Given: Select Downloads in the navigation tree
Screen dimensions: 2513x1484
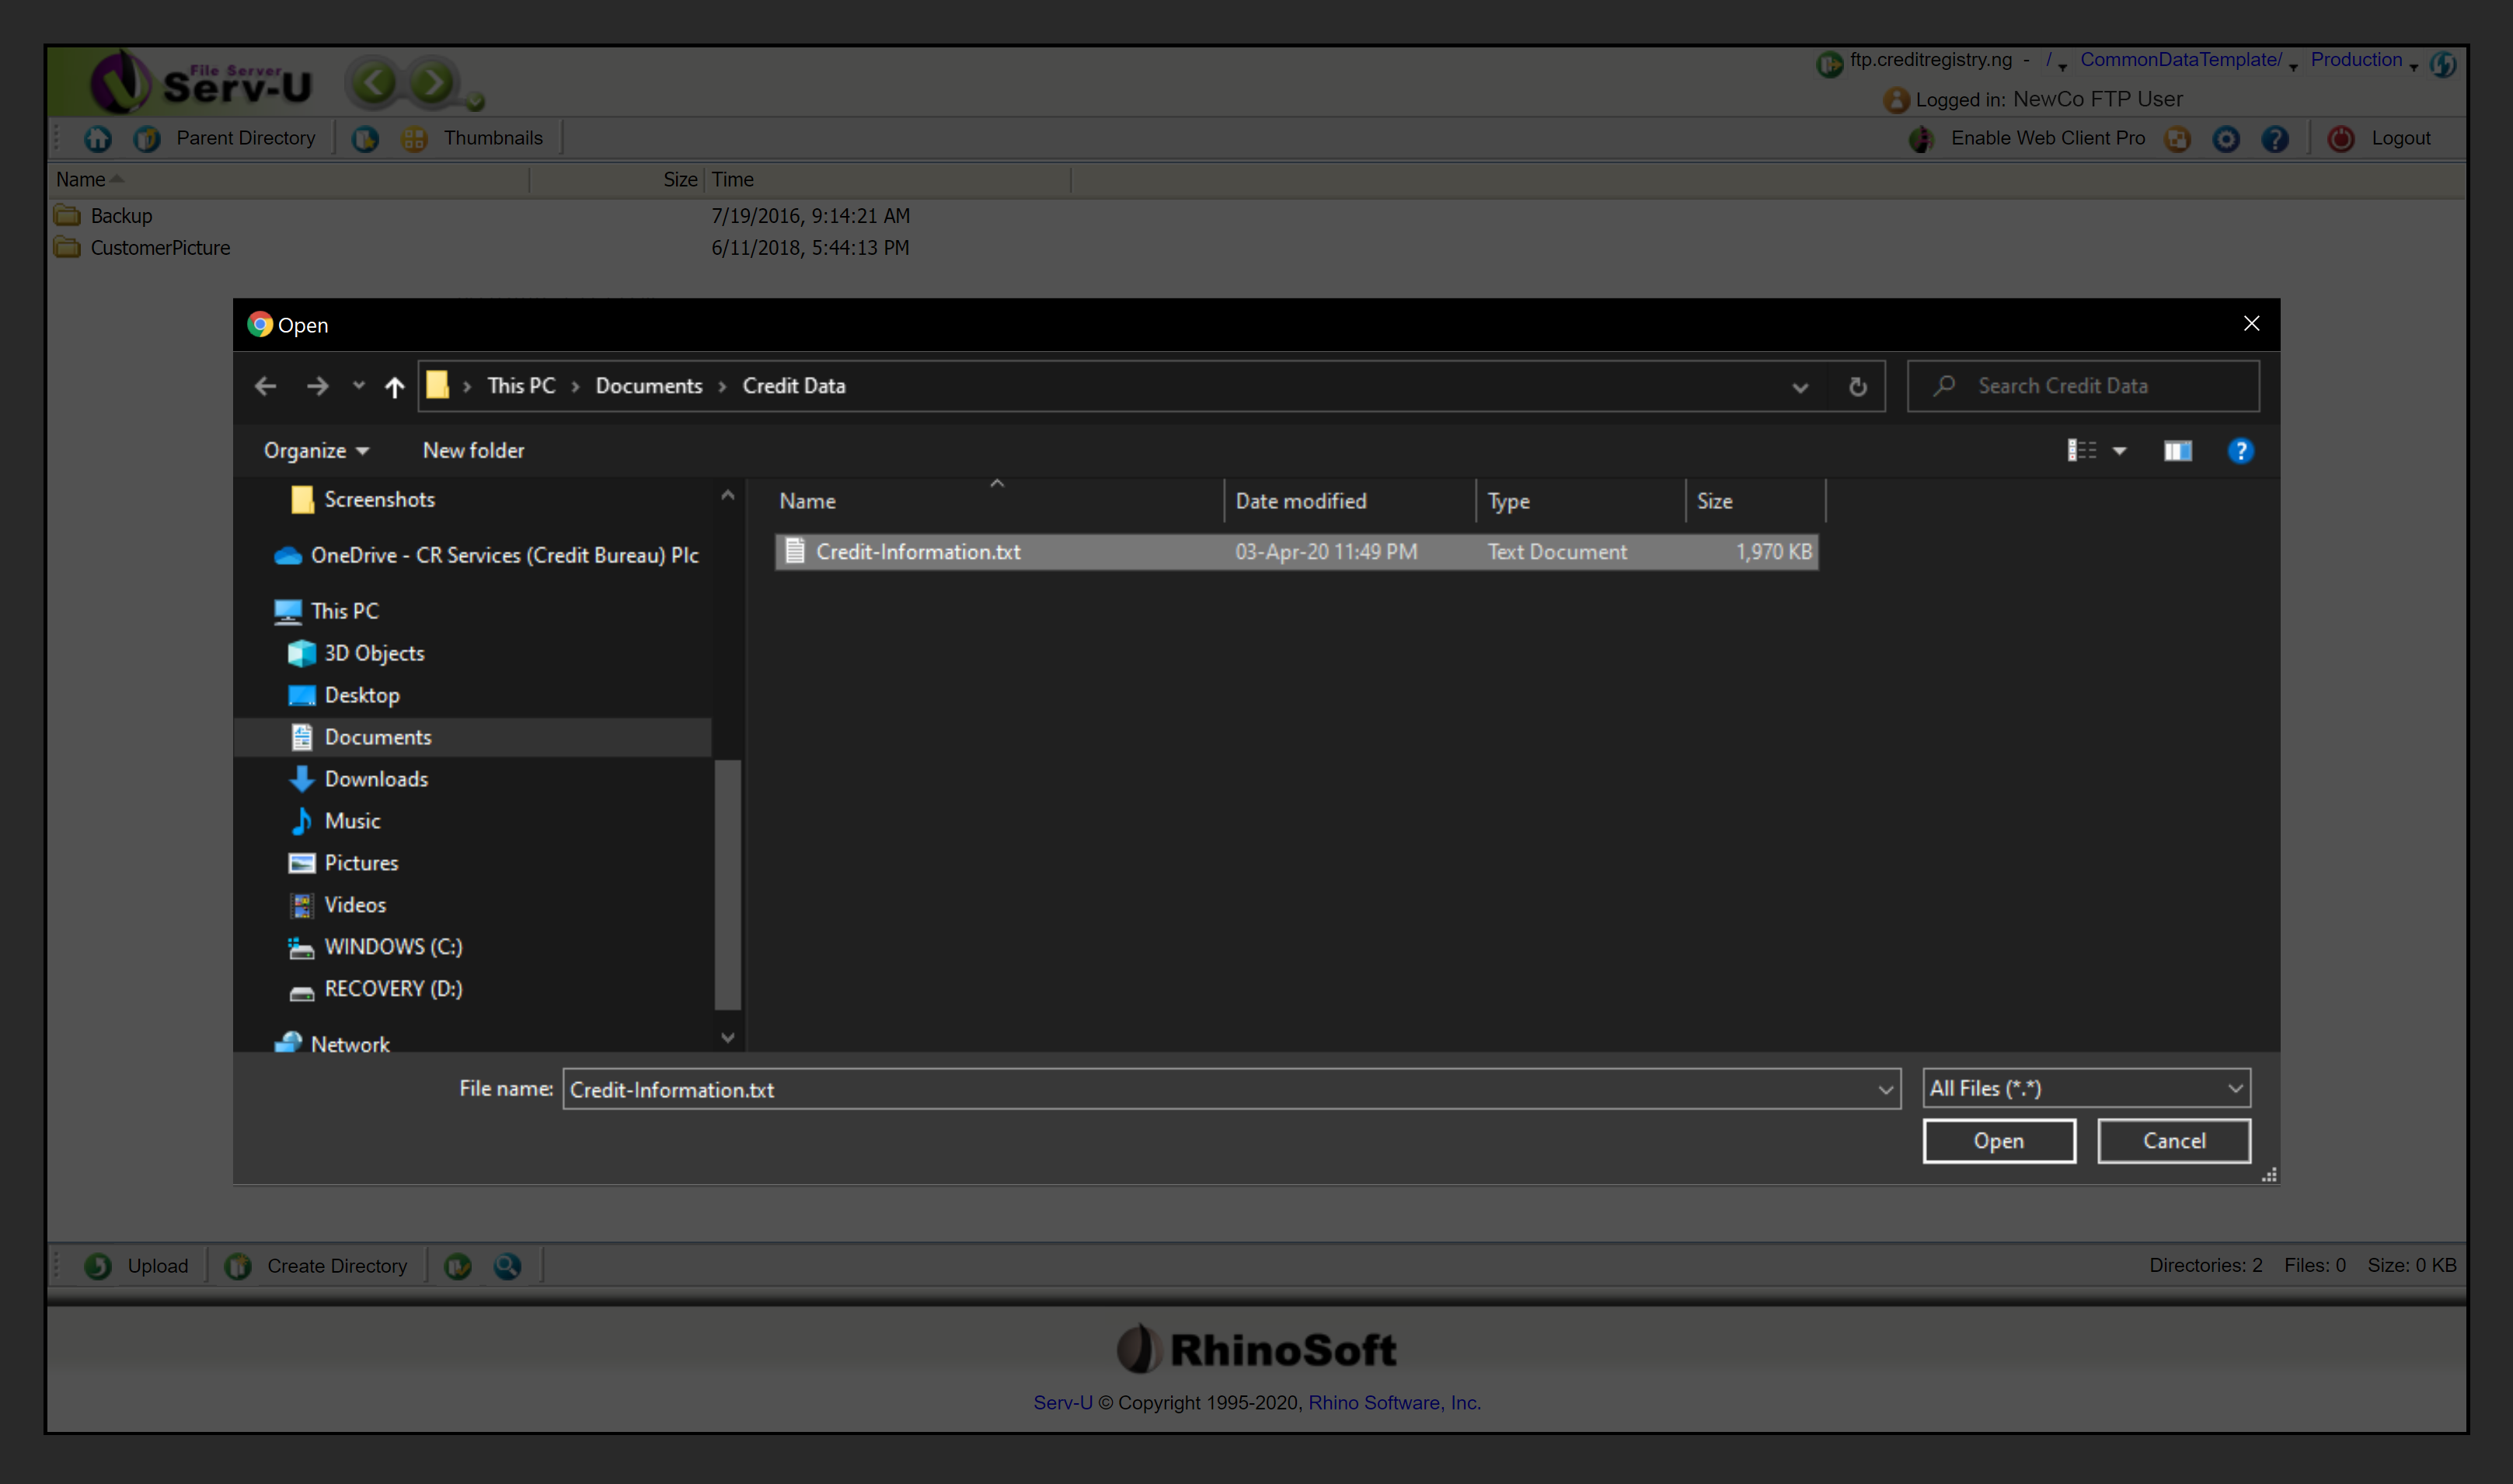Looking at the screenshot, I should (x=376, y=779).
